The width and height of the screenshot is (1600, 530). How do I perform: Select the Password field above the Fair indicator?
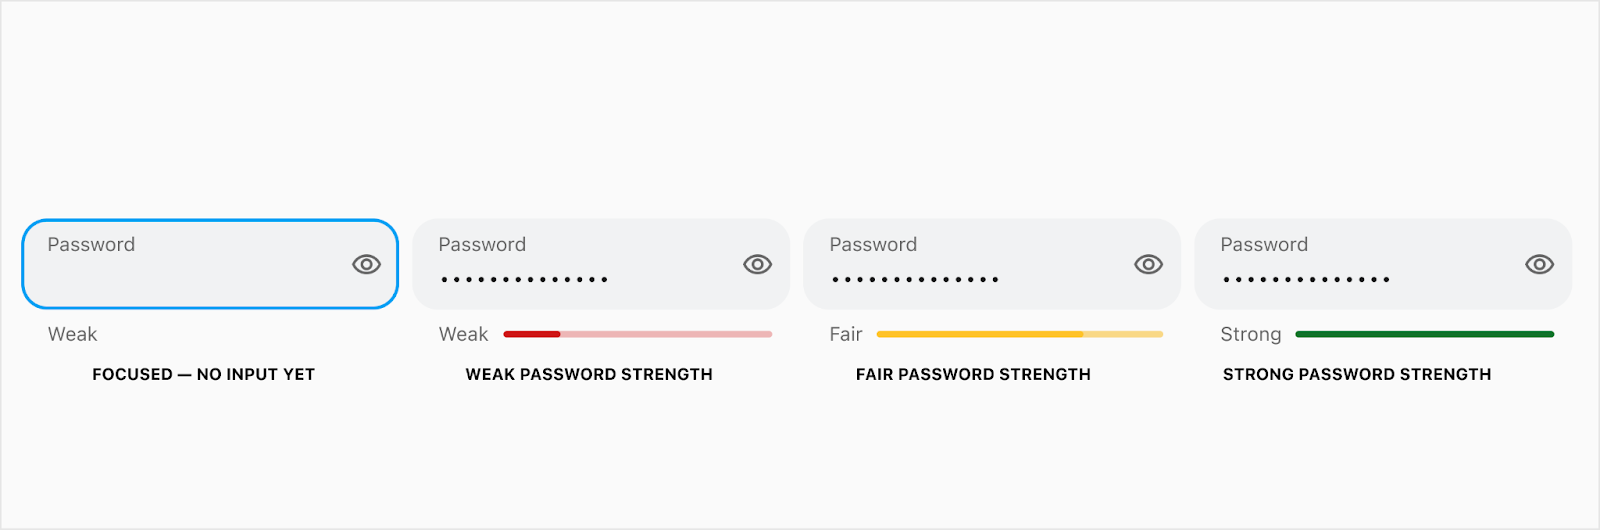click(992, 264)
